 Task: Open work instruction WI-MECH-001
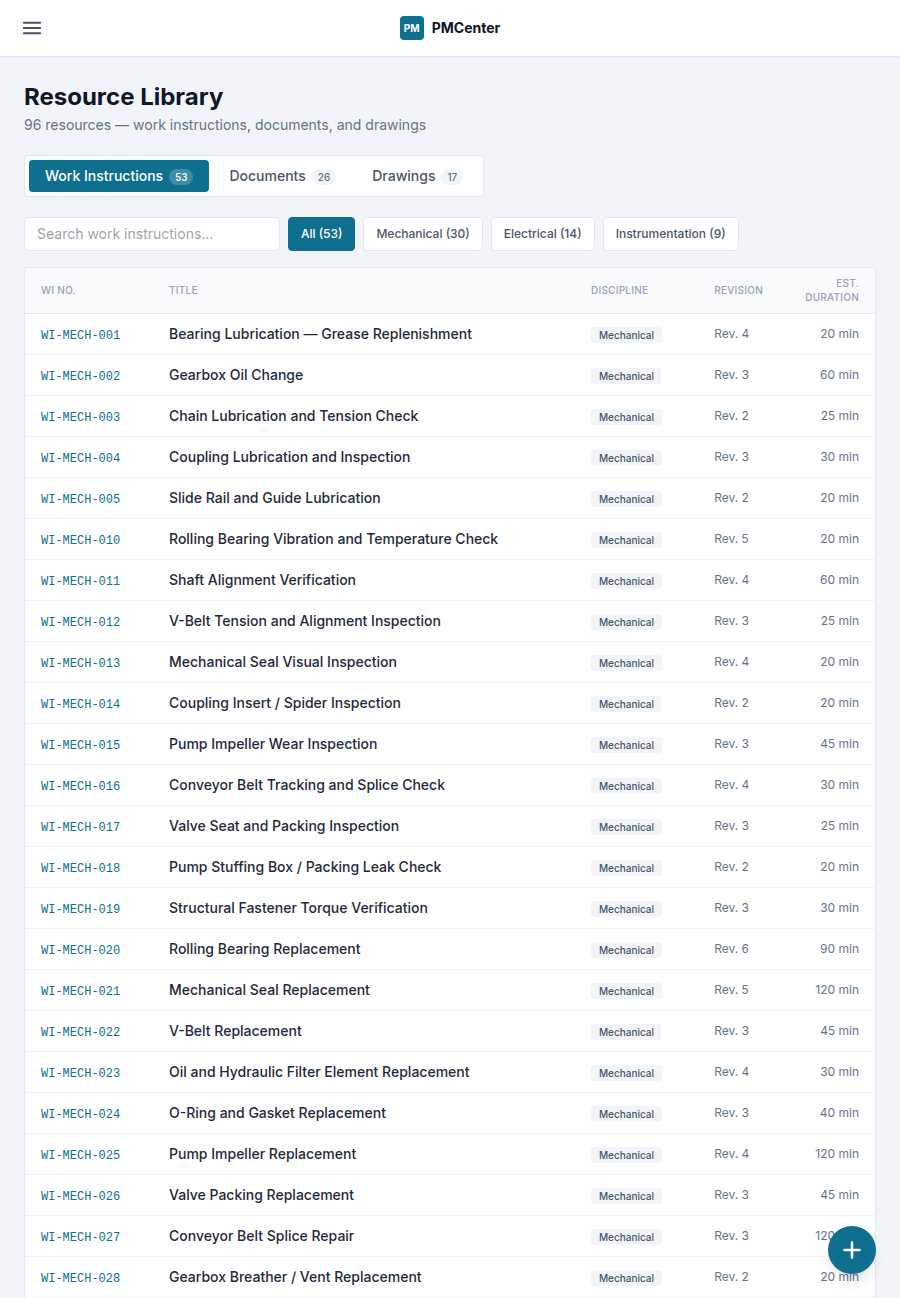[x=80, y=334]
